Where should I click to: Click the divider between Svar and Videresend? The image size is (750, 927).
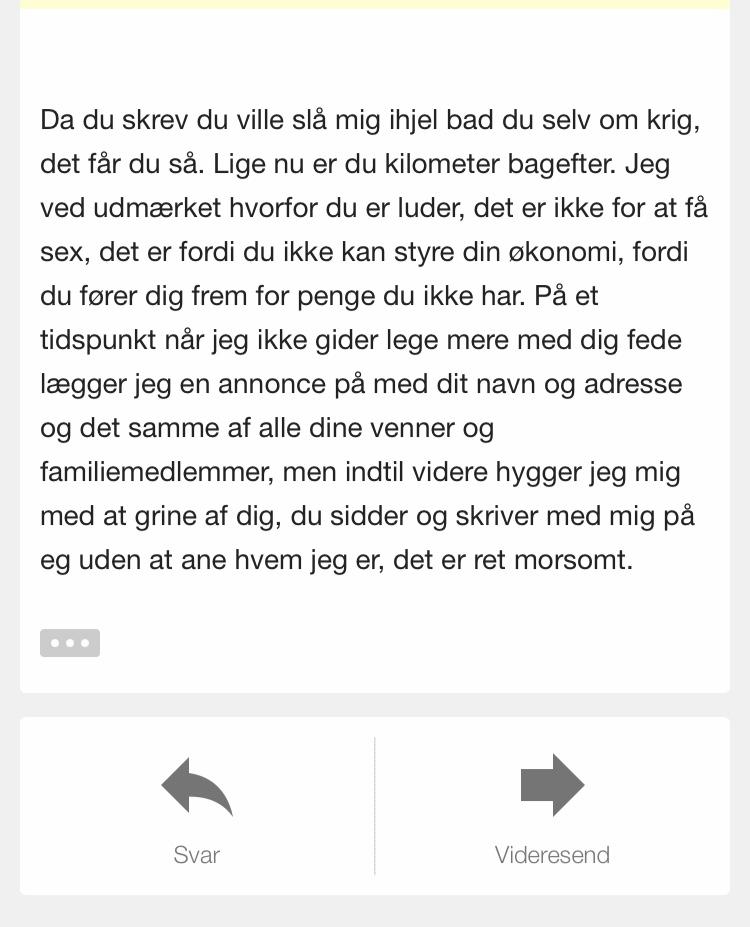click(x=375, y=805)
